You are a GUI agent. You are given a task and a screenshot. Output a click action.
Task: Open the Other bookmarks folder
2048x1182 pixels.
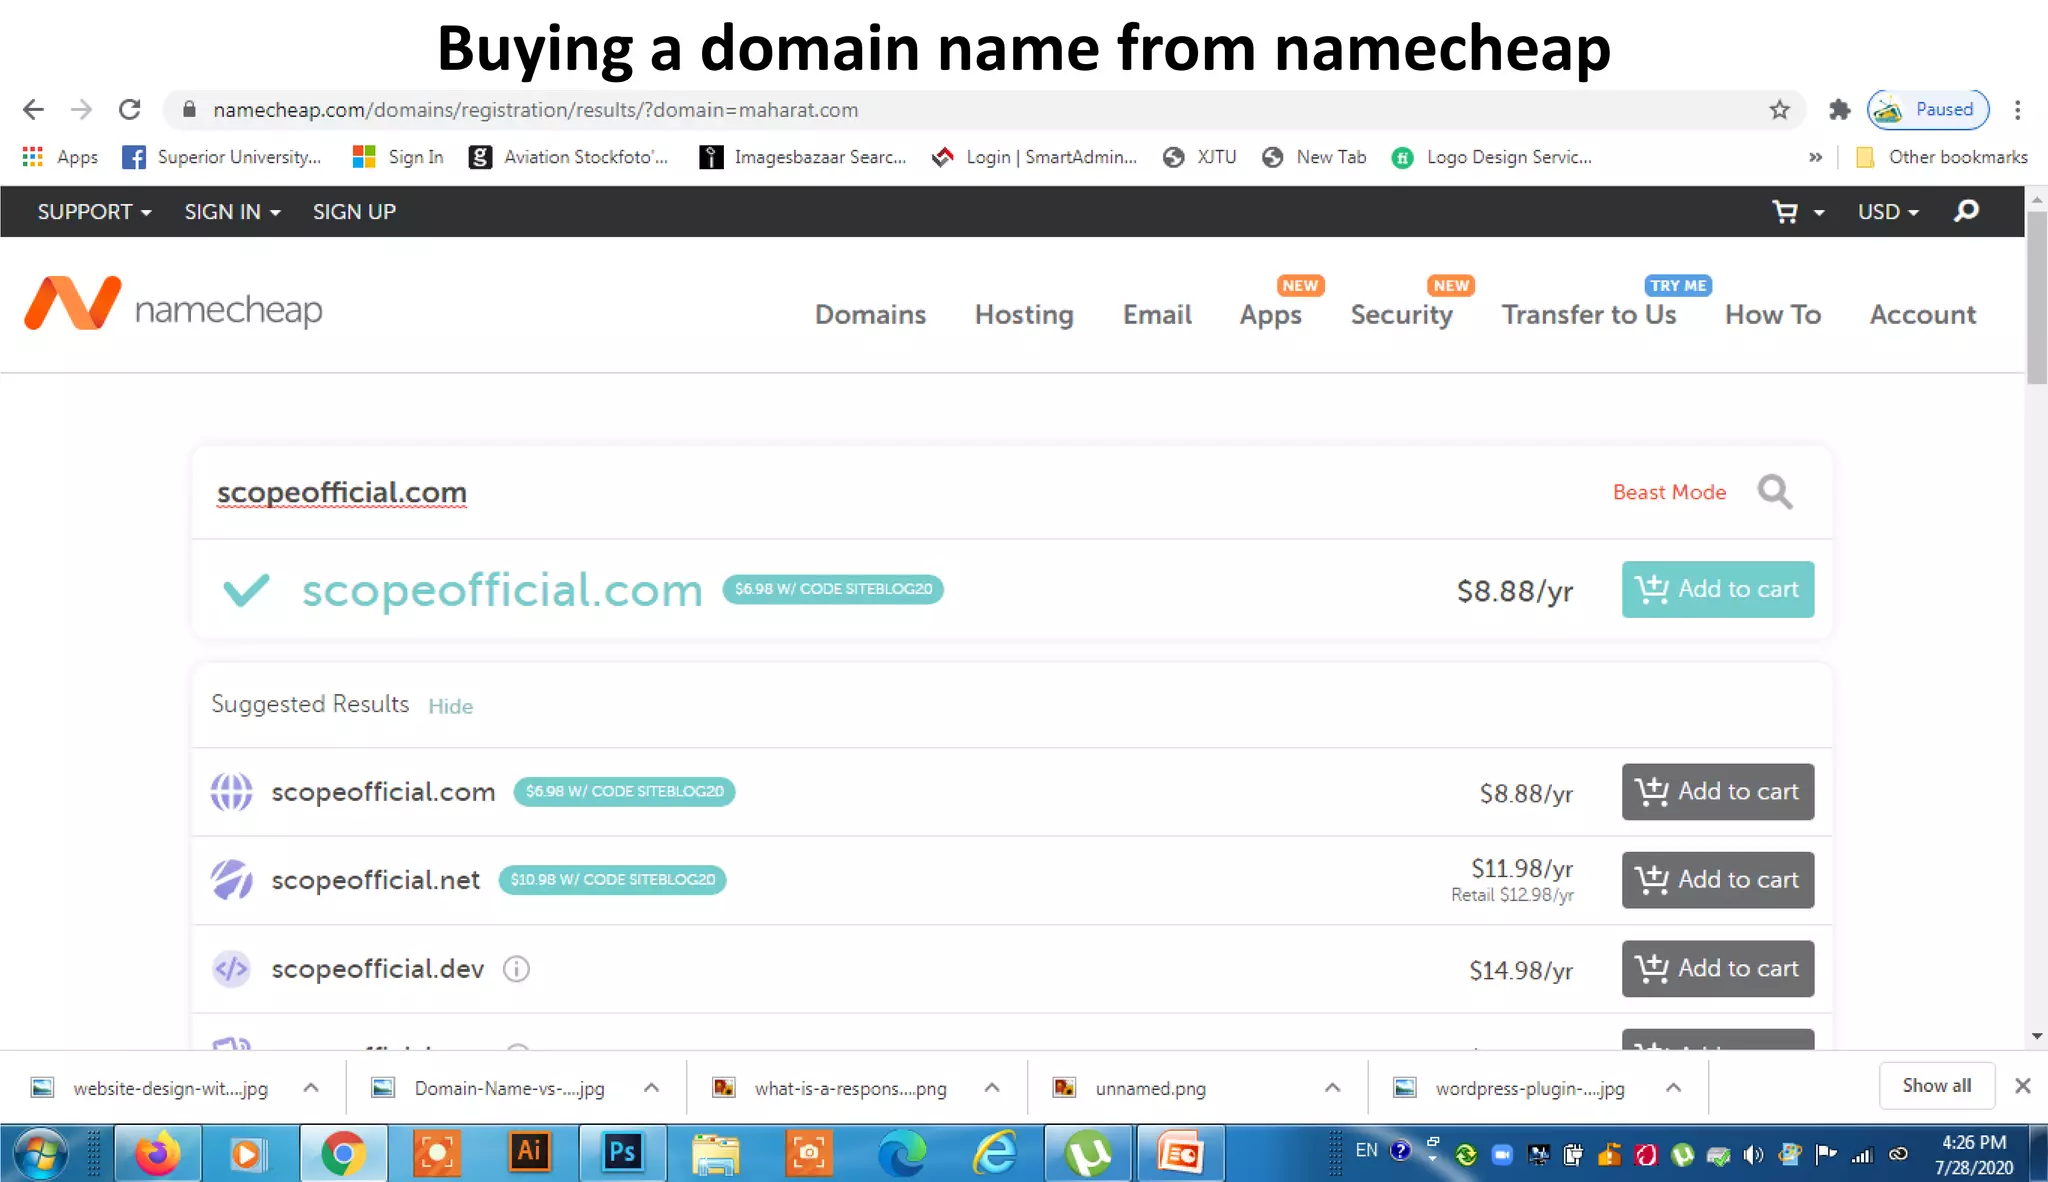coord(1941,157)
